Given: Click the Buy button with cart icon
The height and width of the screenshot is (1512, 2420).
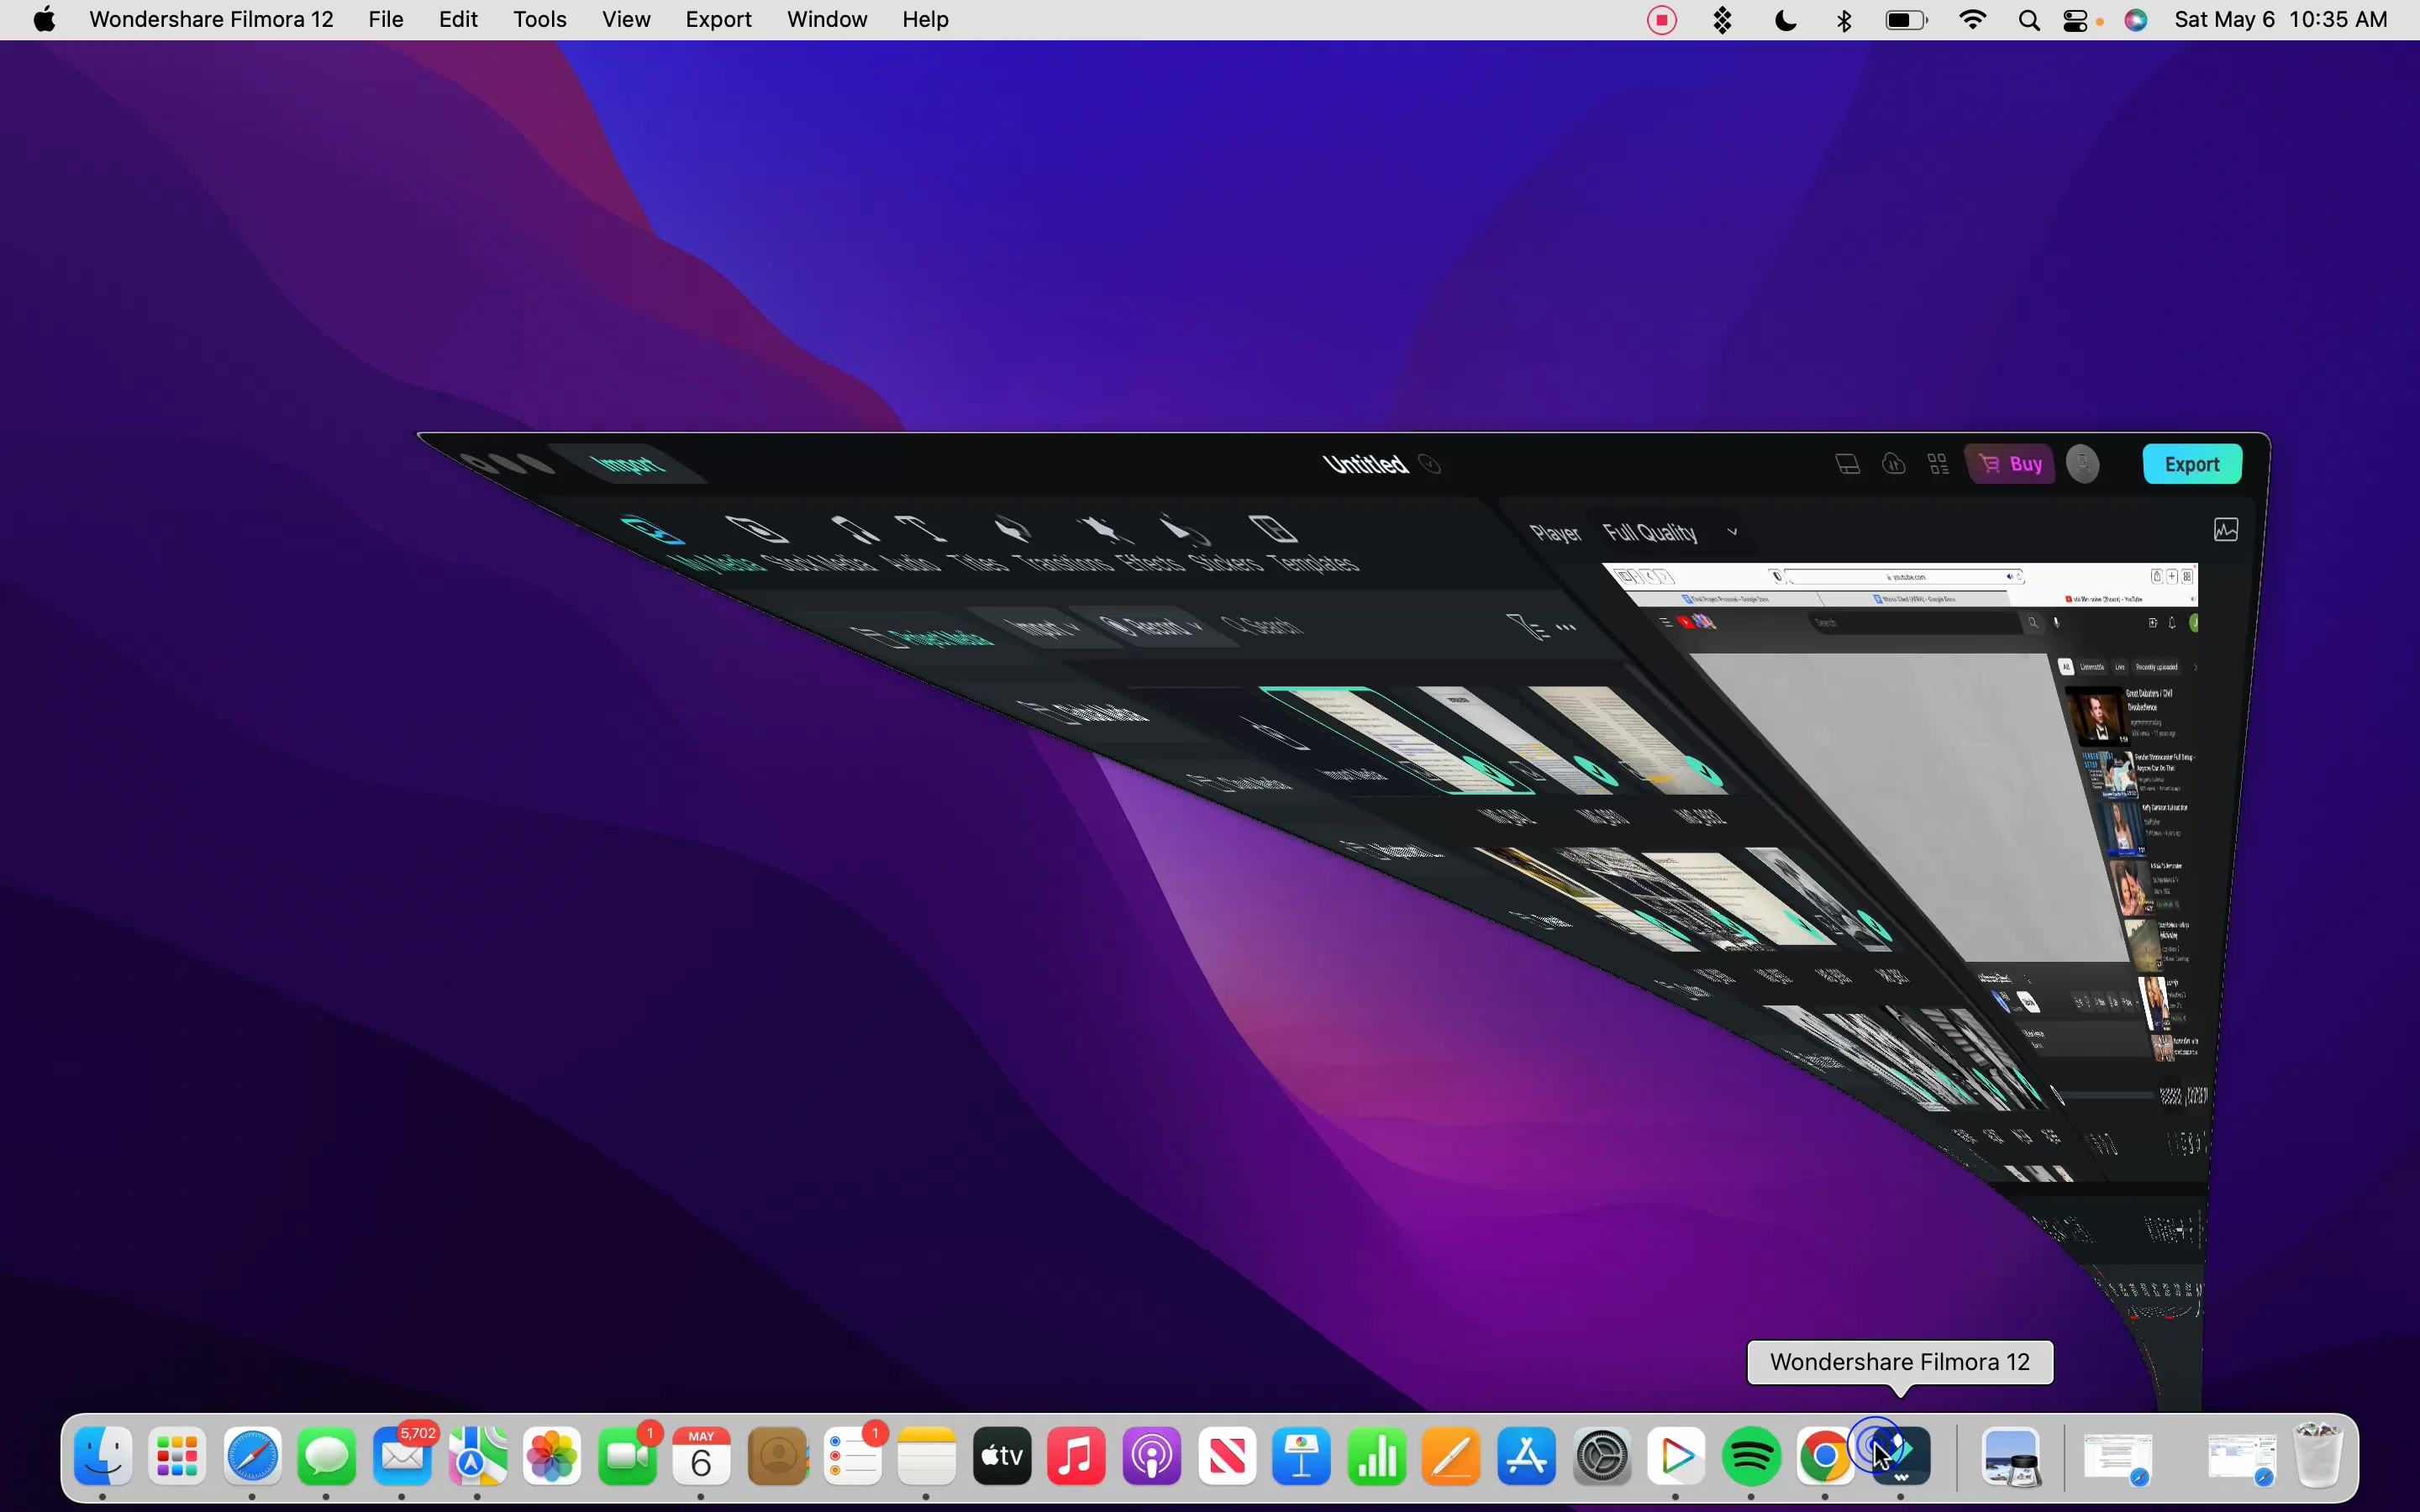Looking at the screenshot, I should [x=2011, y=464].
